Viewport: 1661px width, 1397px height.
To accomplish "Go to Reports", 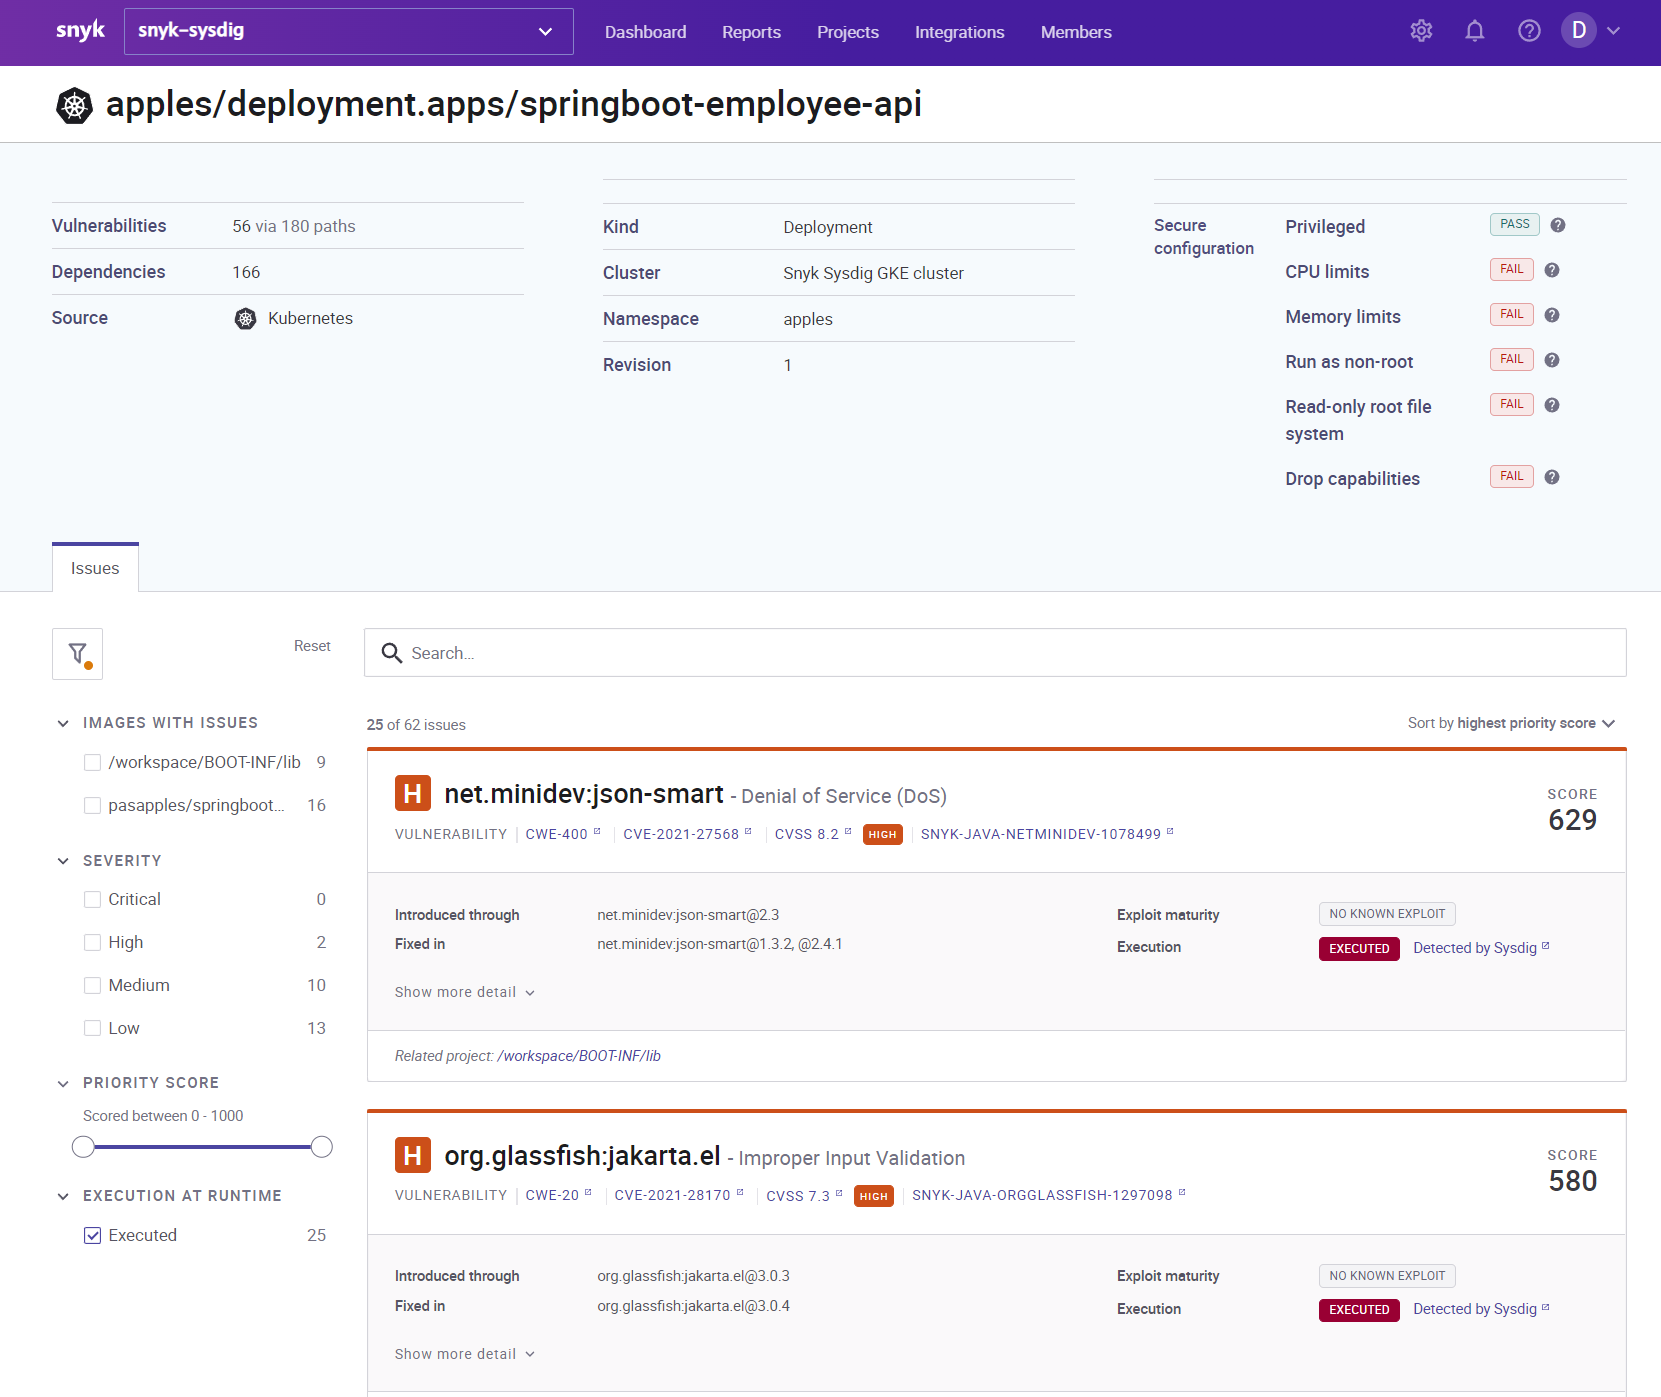I will tap(751, 32).
